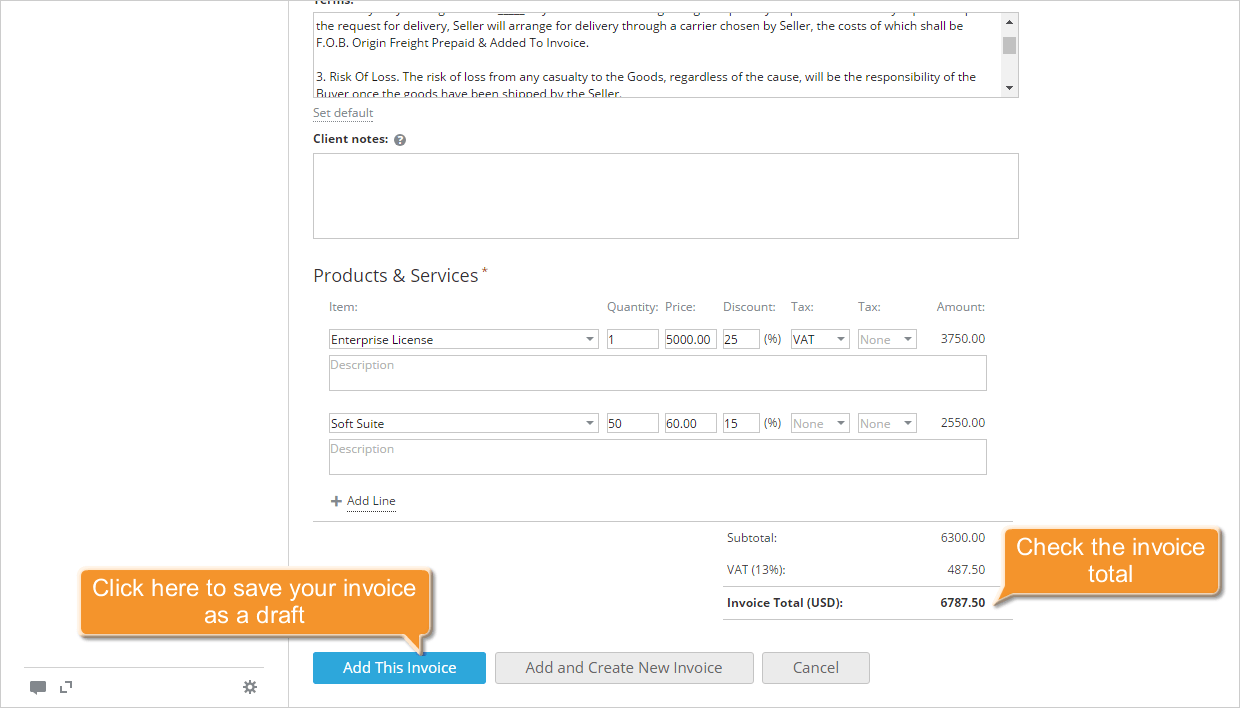Screen dimensions: 1240x708
Task: Open the VAT tax dropdown
Action: 819,339
